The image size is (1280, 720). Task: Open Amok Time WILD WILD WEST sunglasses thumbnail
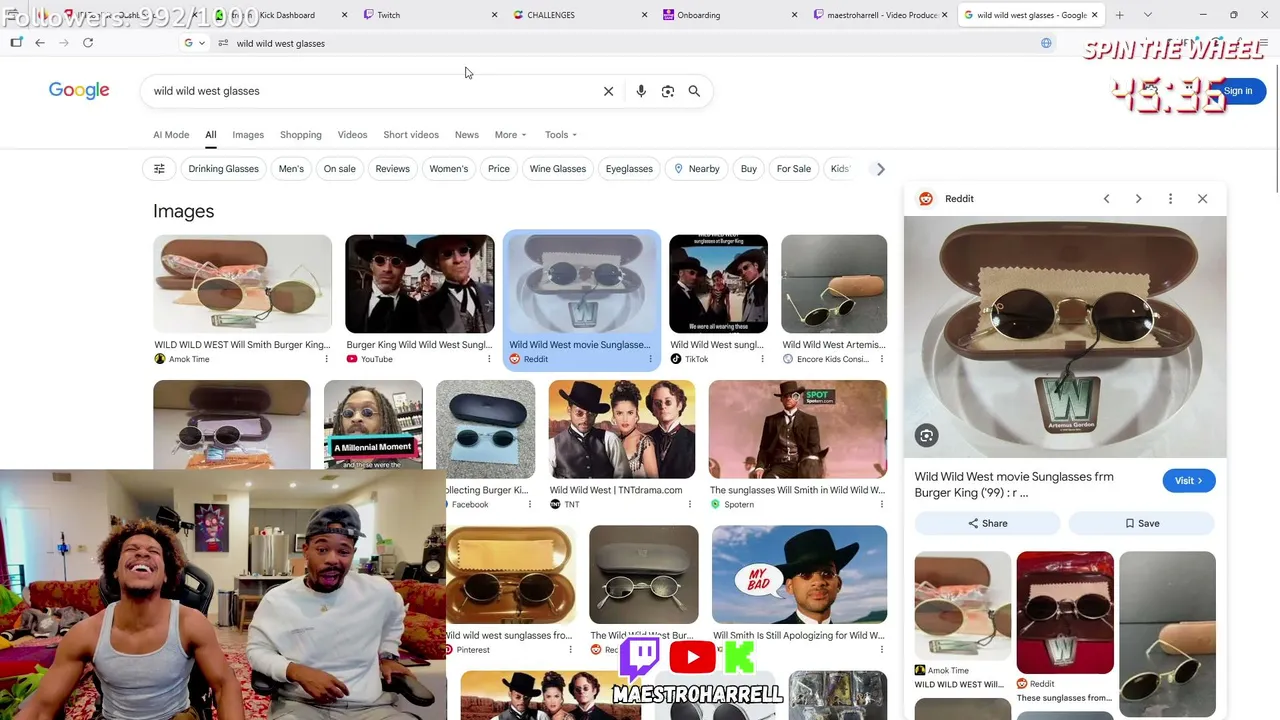[242, 284]
